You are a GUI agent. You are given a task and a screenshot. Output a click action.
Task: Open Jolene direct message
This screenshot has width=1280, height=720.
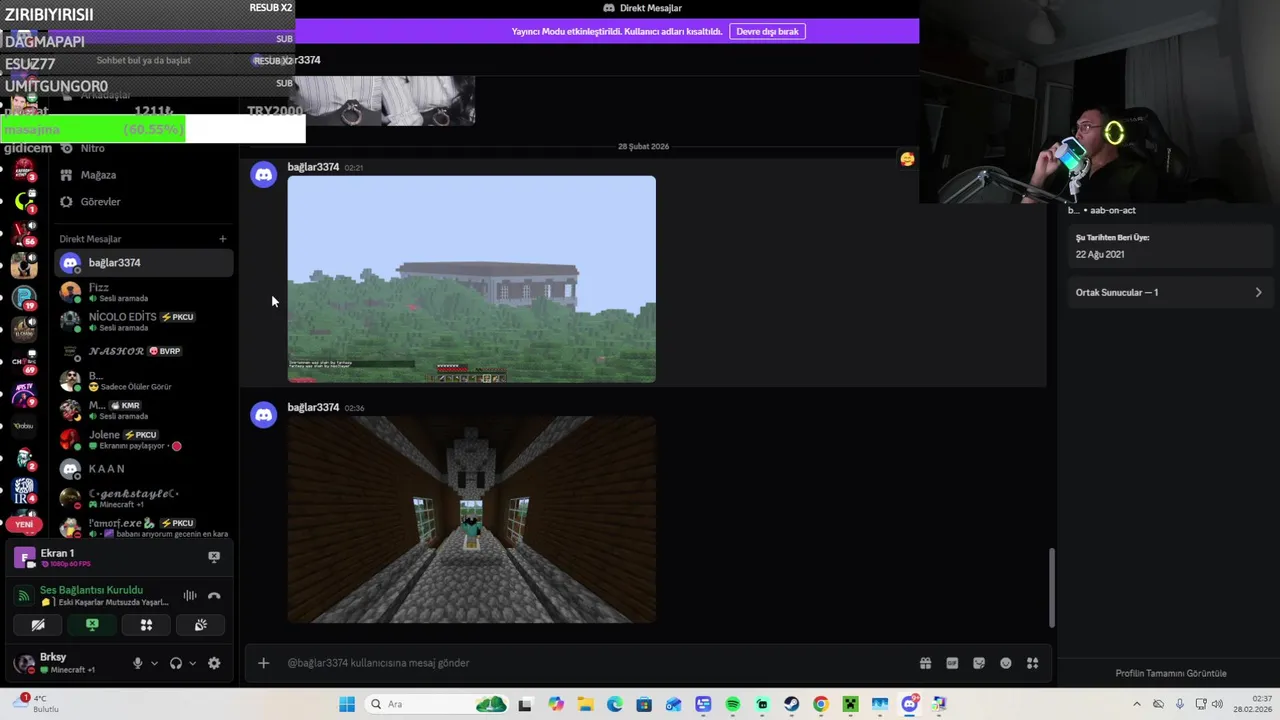pyautogui.click(x=143, y=439)
